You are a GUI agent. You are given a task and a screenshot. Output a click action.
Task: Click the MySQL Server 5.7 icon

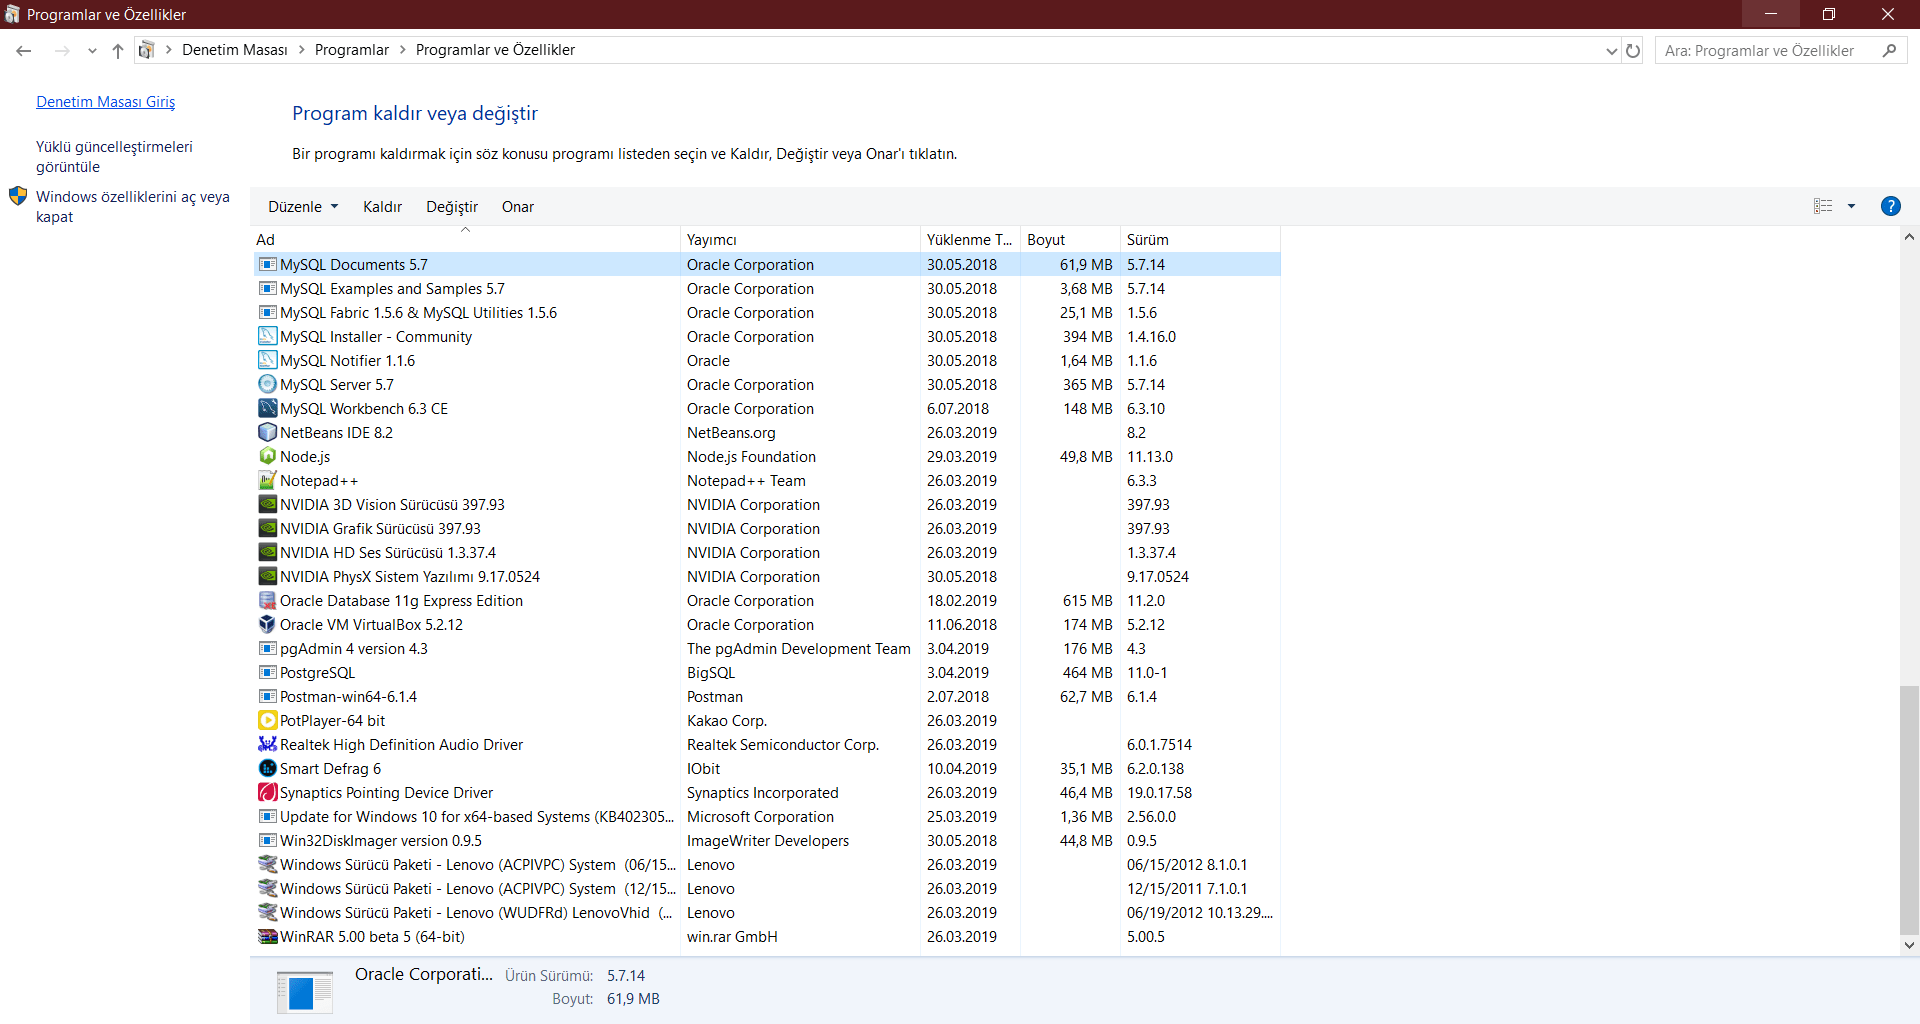[x=267, y=384]
